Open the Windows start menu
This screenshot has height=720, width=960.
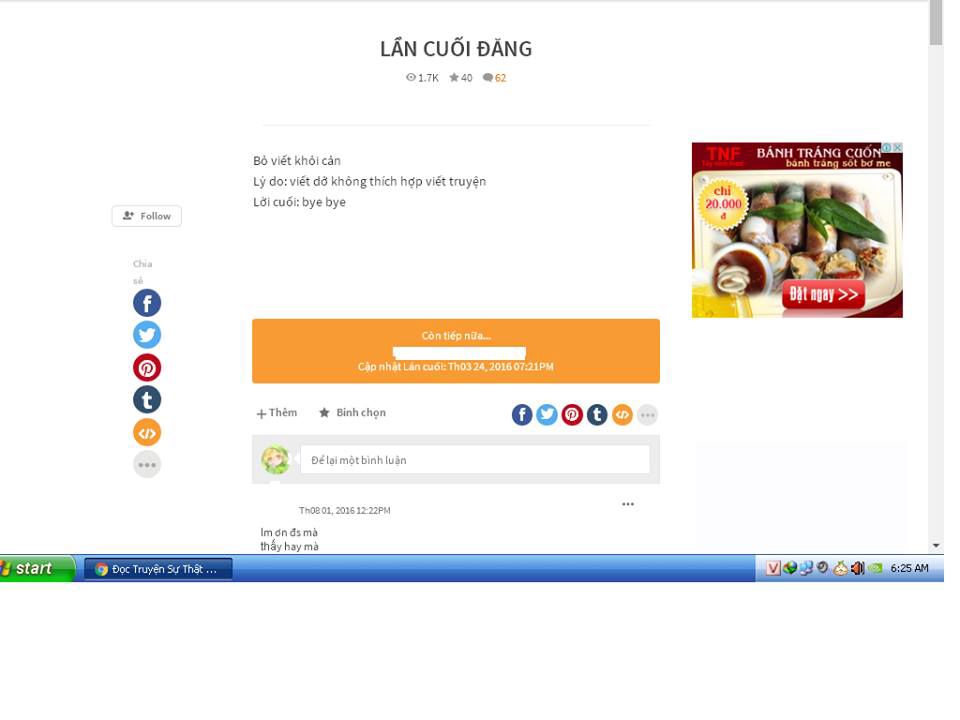(x=36, y=569)
